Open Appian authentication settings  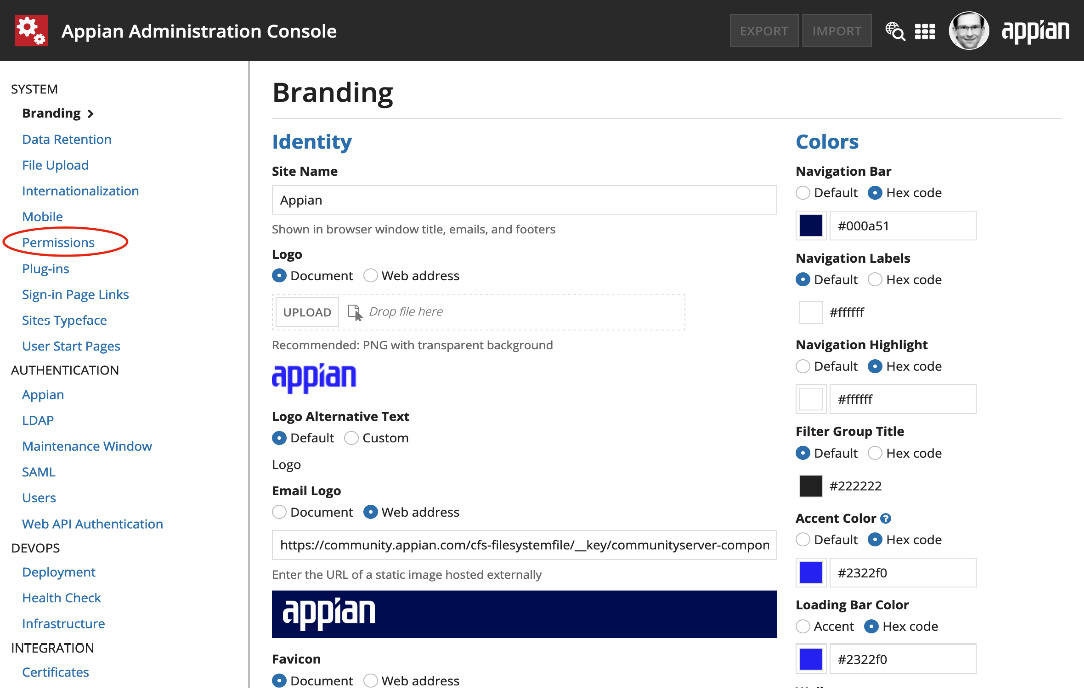click(x=43, y=395)
